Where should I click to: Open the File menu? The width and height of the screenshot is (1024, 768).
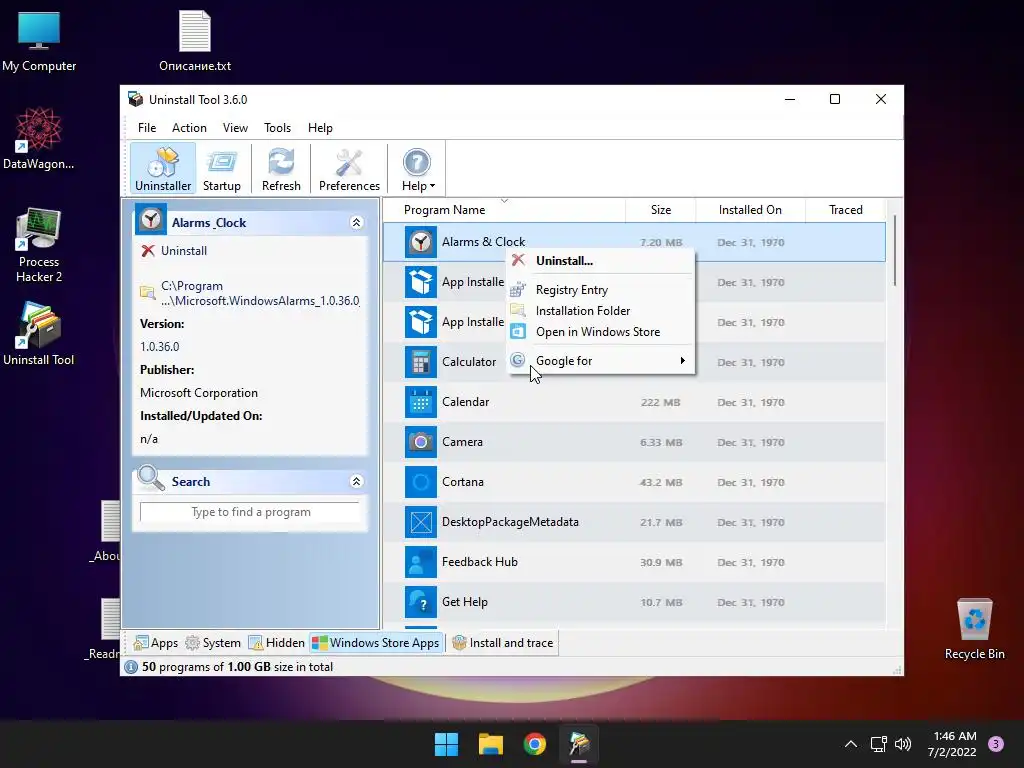click(x=147, y=128)
